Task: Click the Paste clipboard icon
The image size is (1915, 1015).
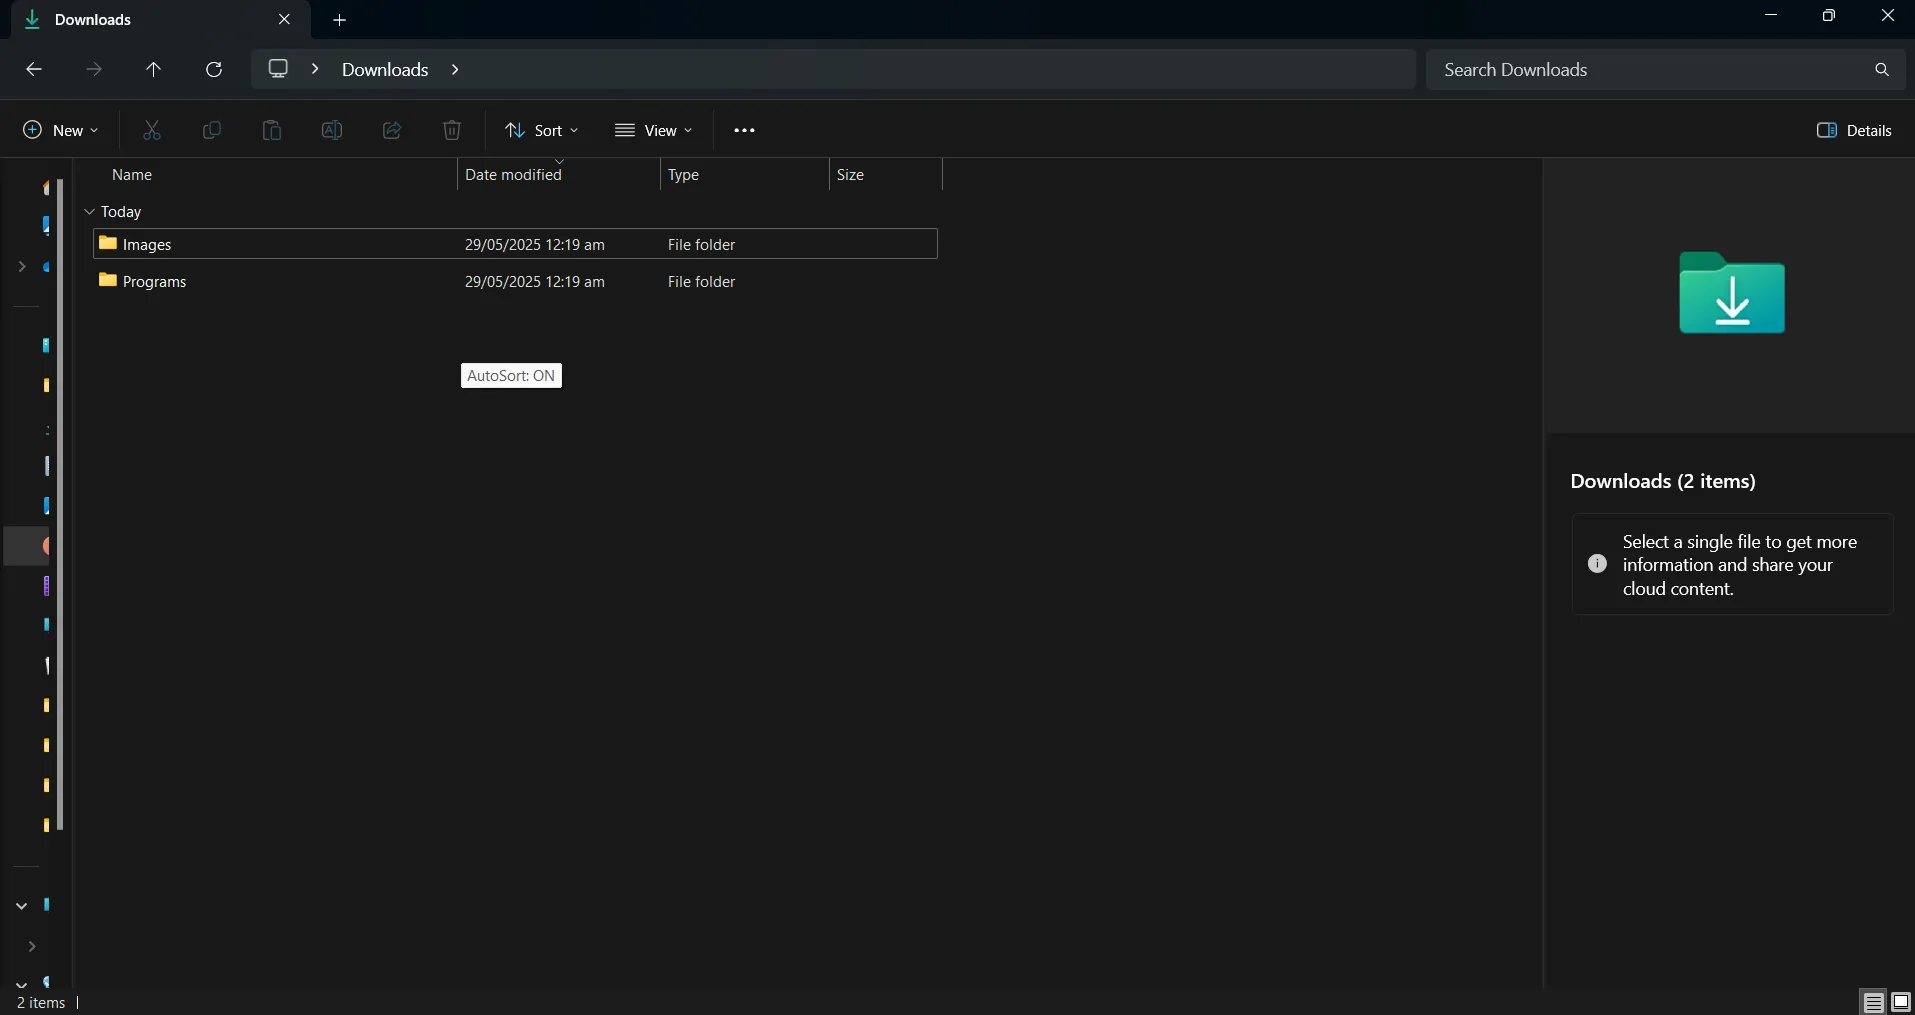Action: click(272, 130)
